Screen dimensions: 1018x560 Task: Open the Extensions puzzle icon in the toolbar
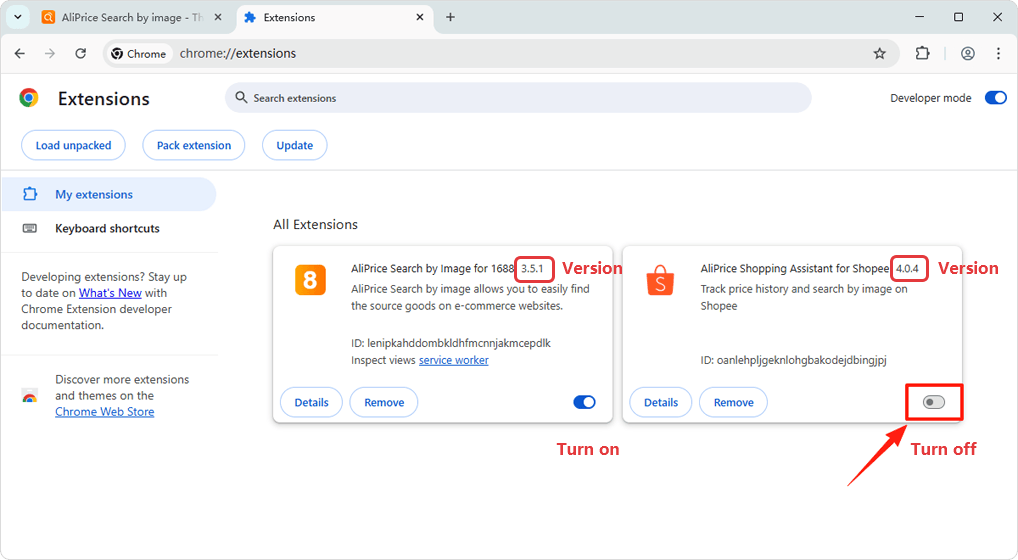tap(922, 54)
